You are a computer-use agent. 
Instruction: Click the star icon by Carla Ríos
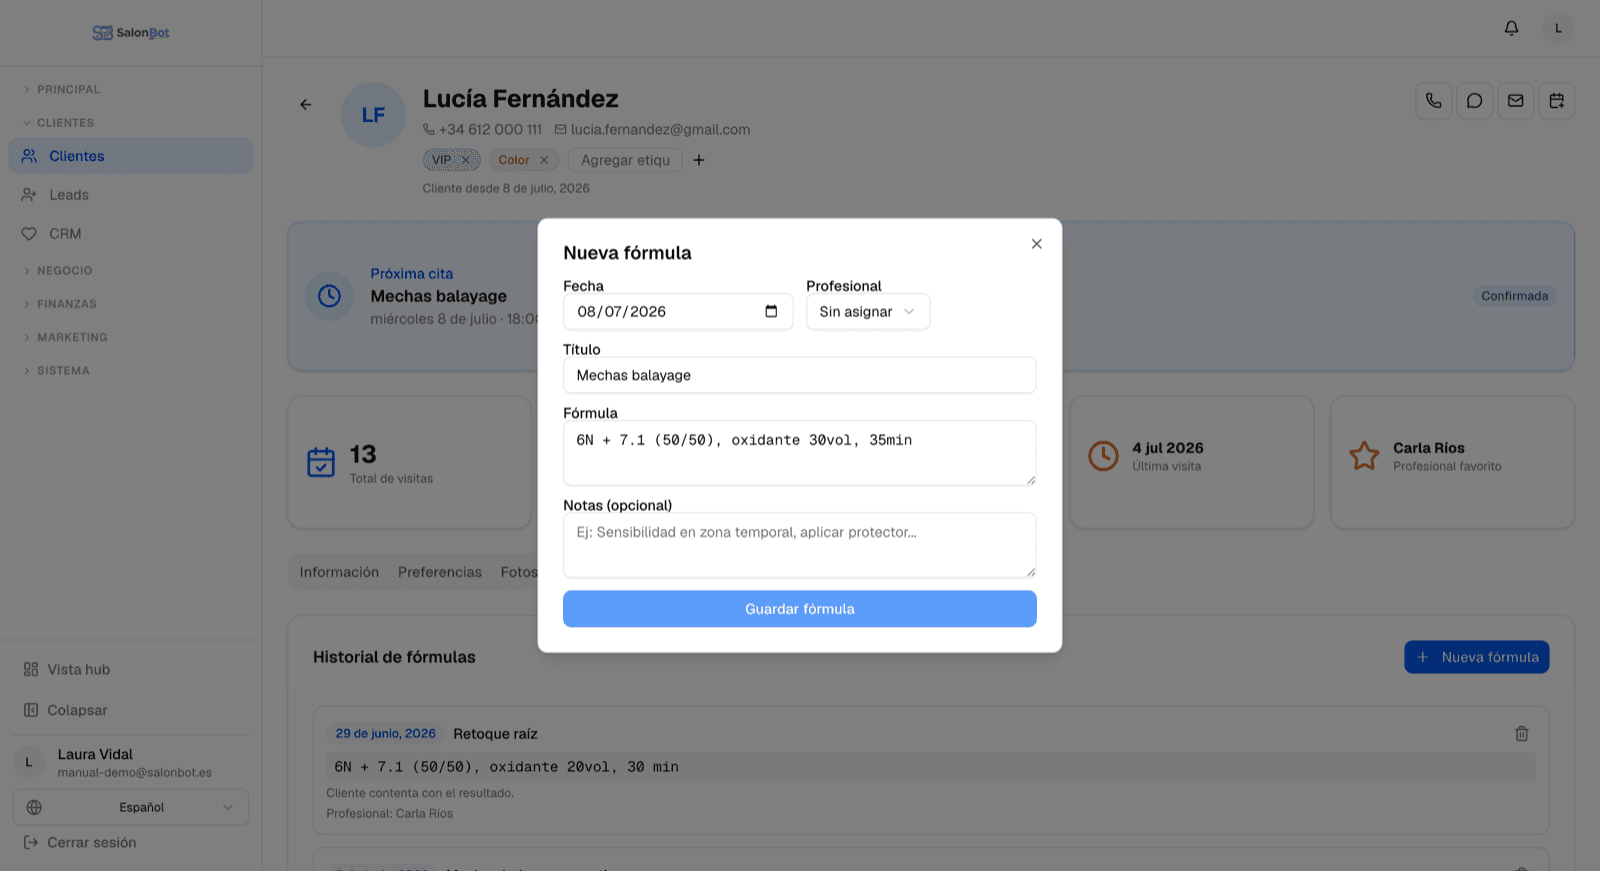pos(1364,456)
